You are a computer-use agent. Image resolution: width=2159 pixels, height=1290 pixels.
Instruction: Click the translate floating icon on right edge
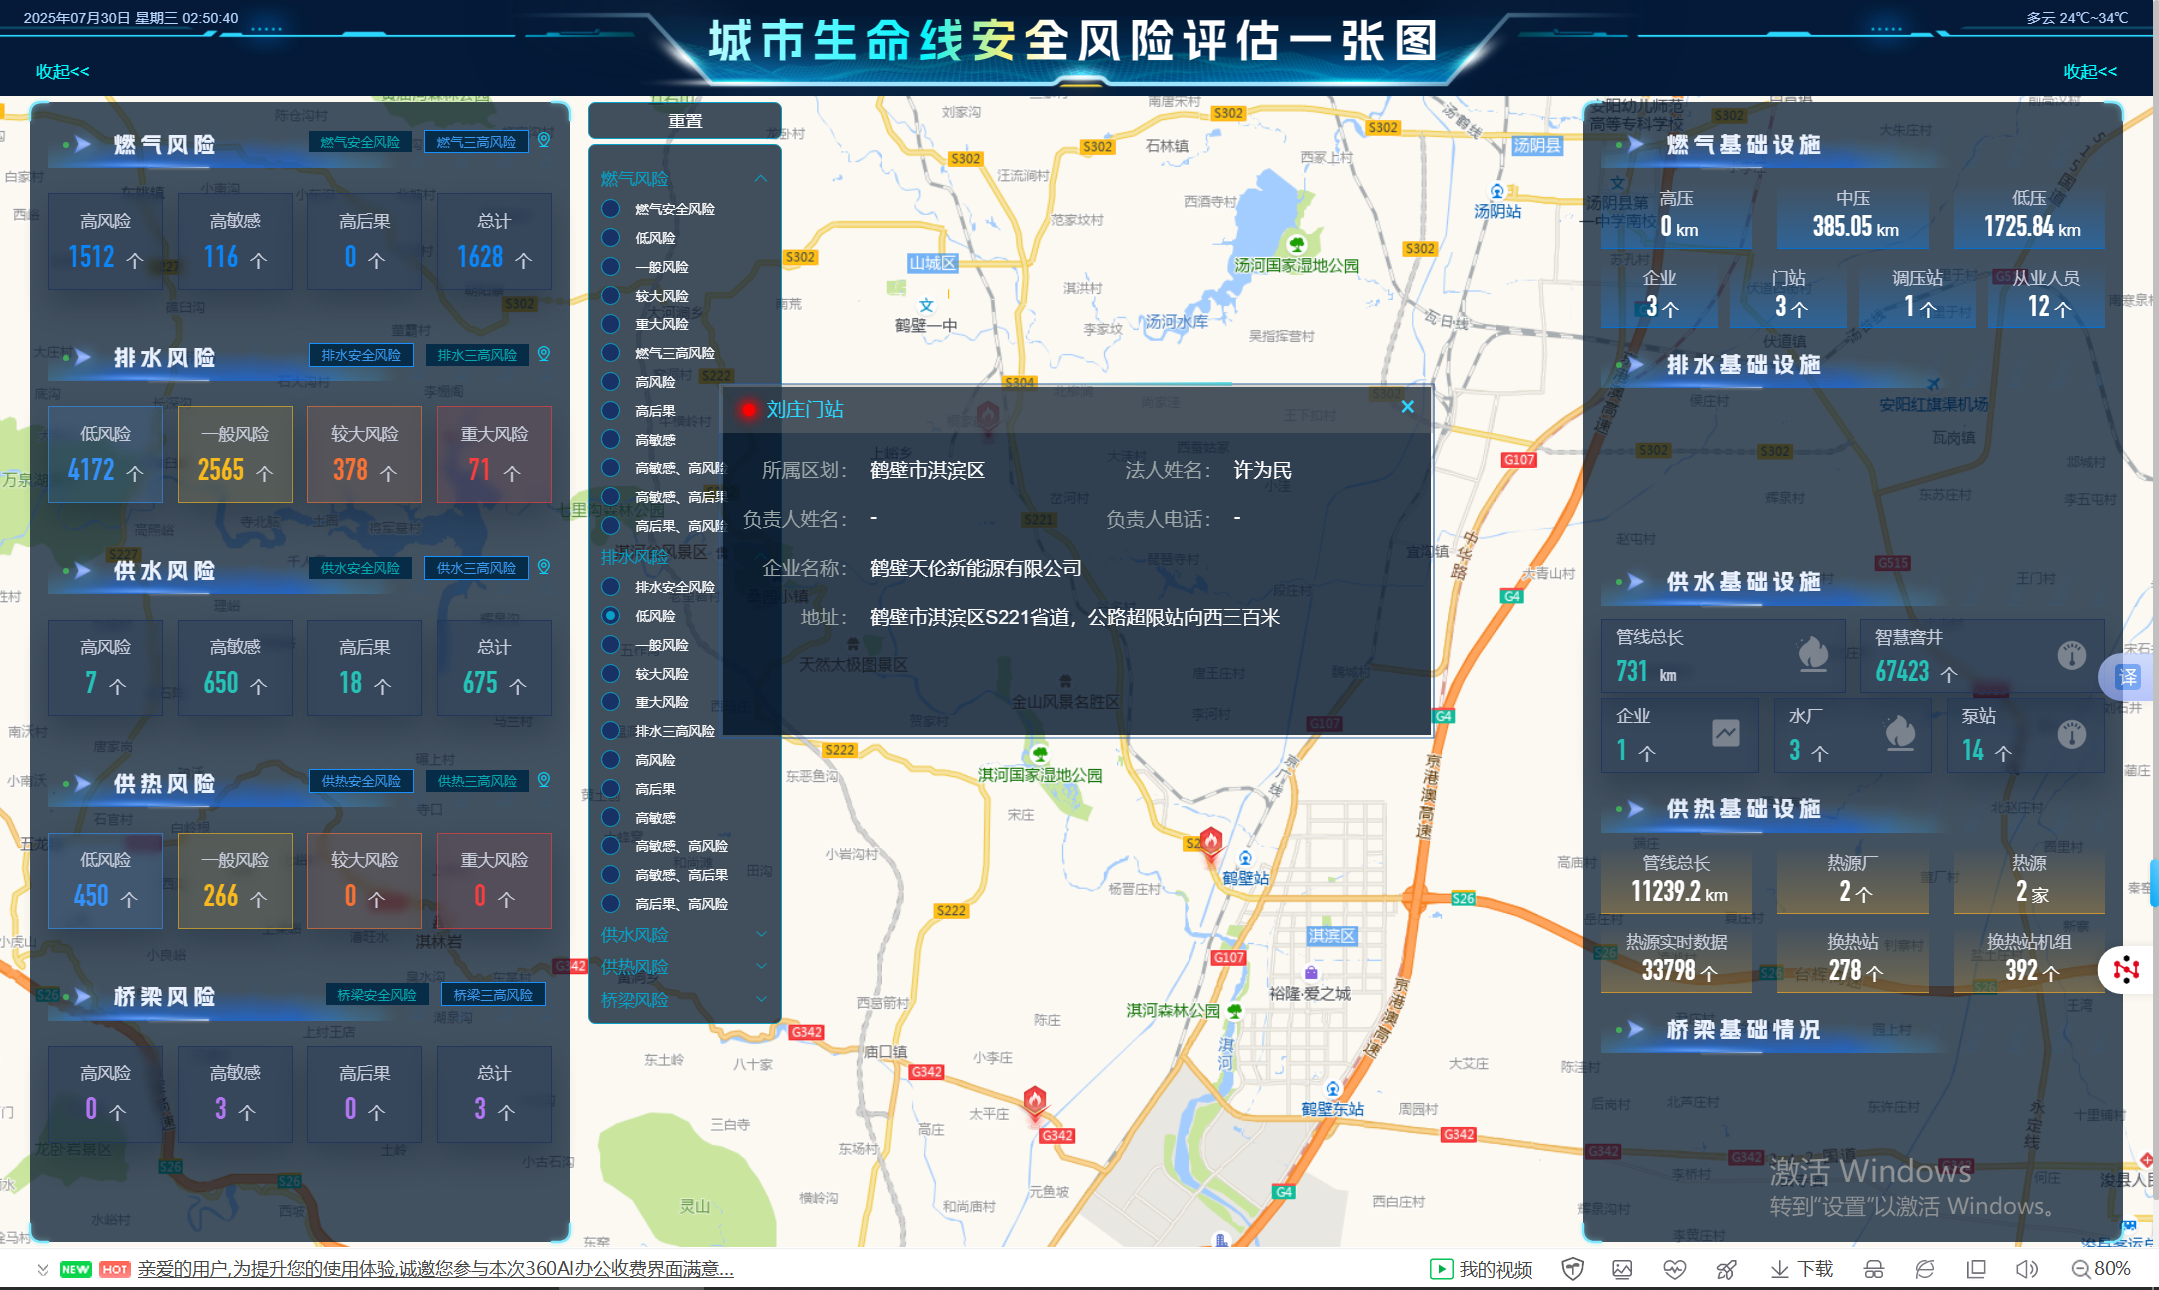[2128, 677]
